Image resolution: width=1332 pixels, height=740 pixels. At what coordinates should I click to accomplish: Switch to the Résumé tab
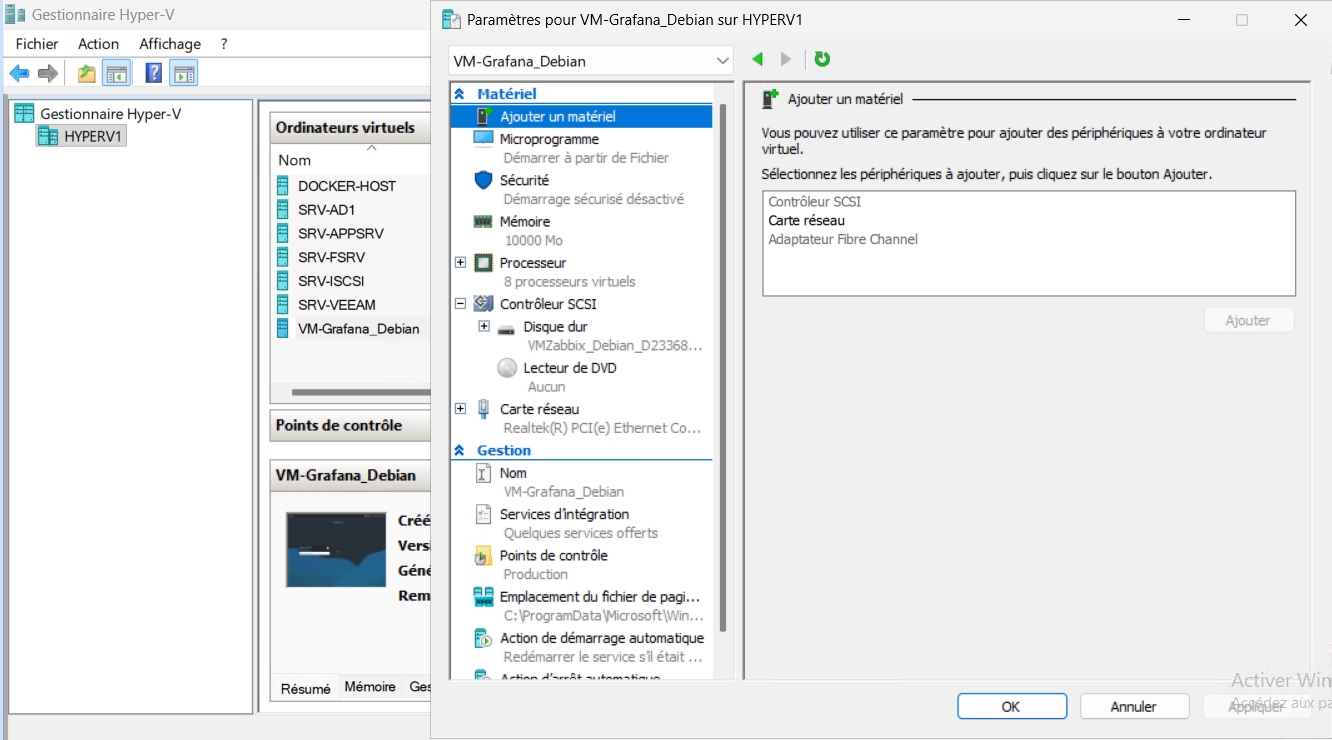(x=306, y=688)
